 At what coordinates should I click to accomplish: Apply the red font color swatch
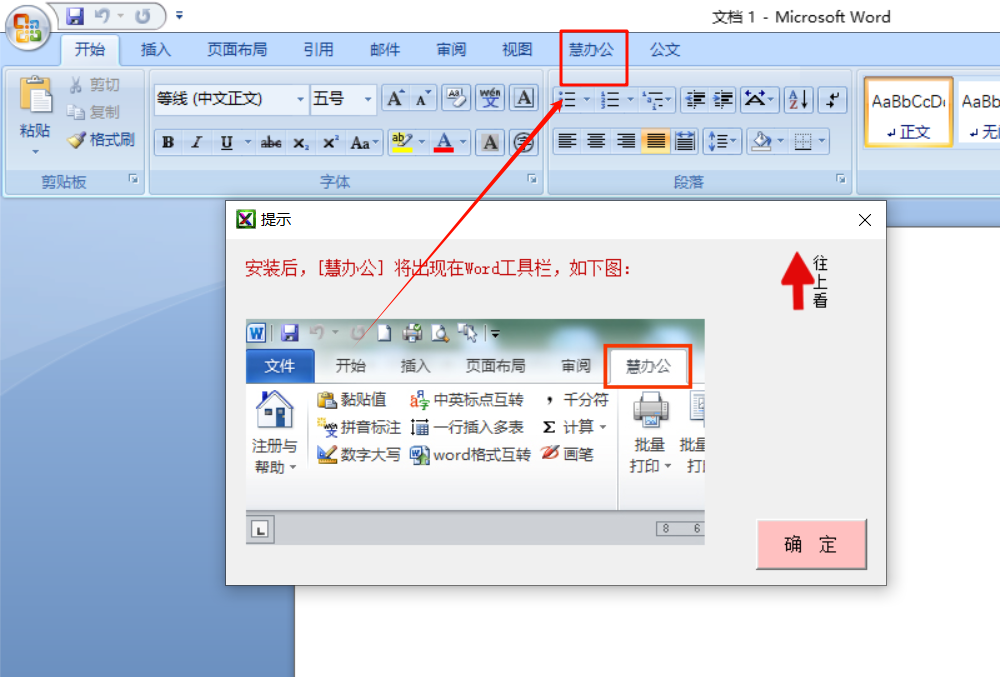tap(444, 142)
